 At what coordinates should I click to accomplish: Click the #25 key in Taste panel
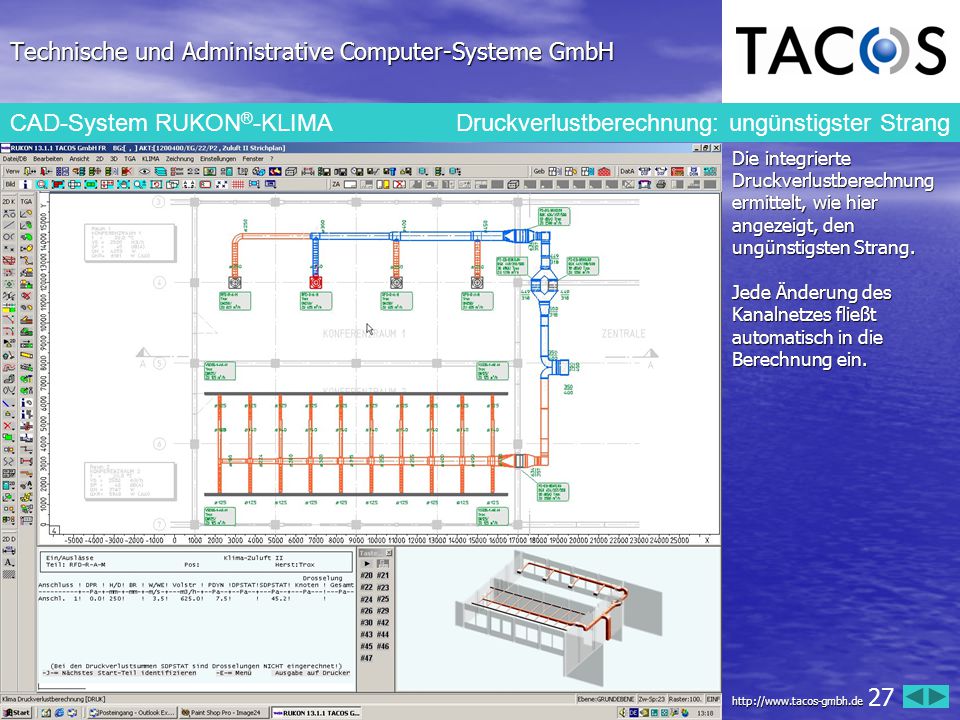coord(383,599)
